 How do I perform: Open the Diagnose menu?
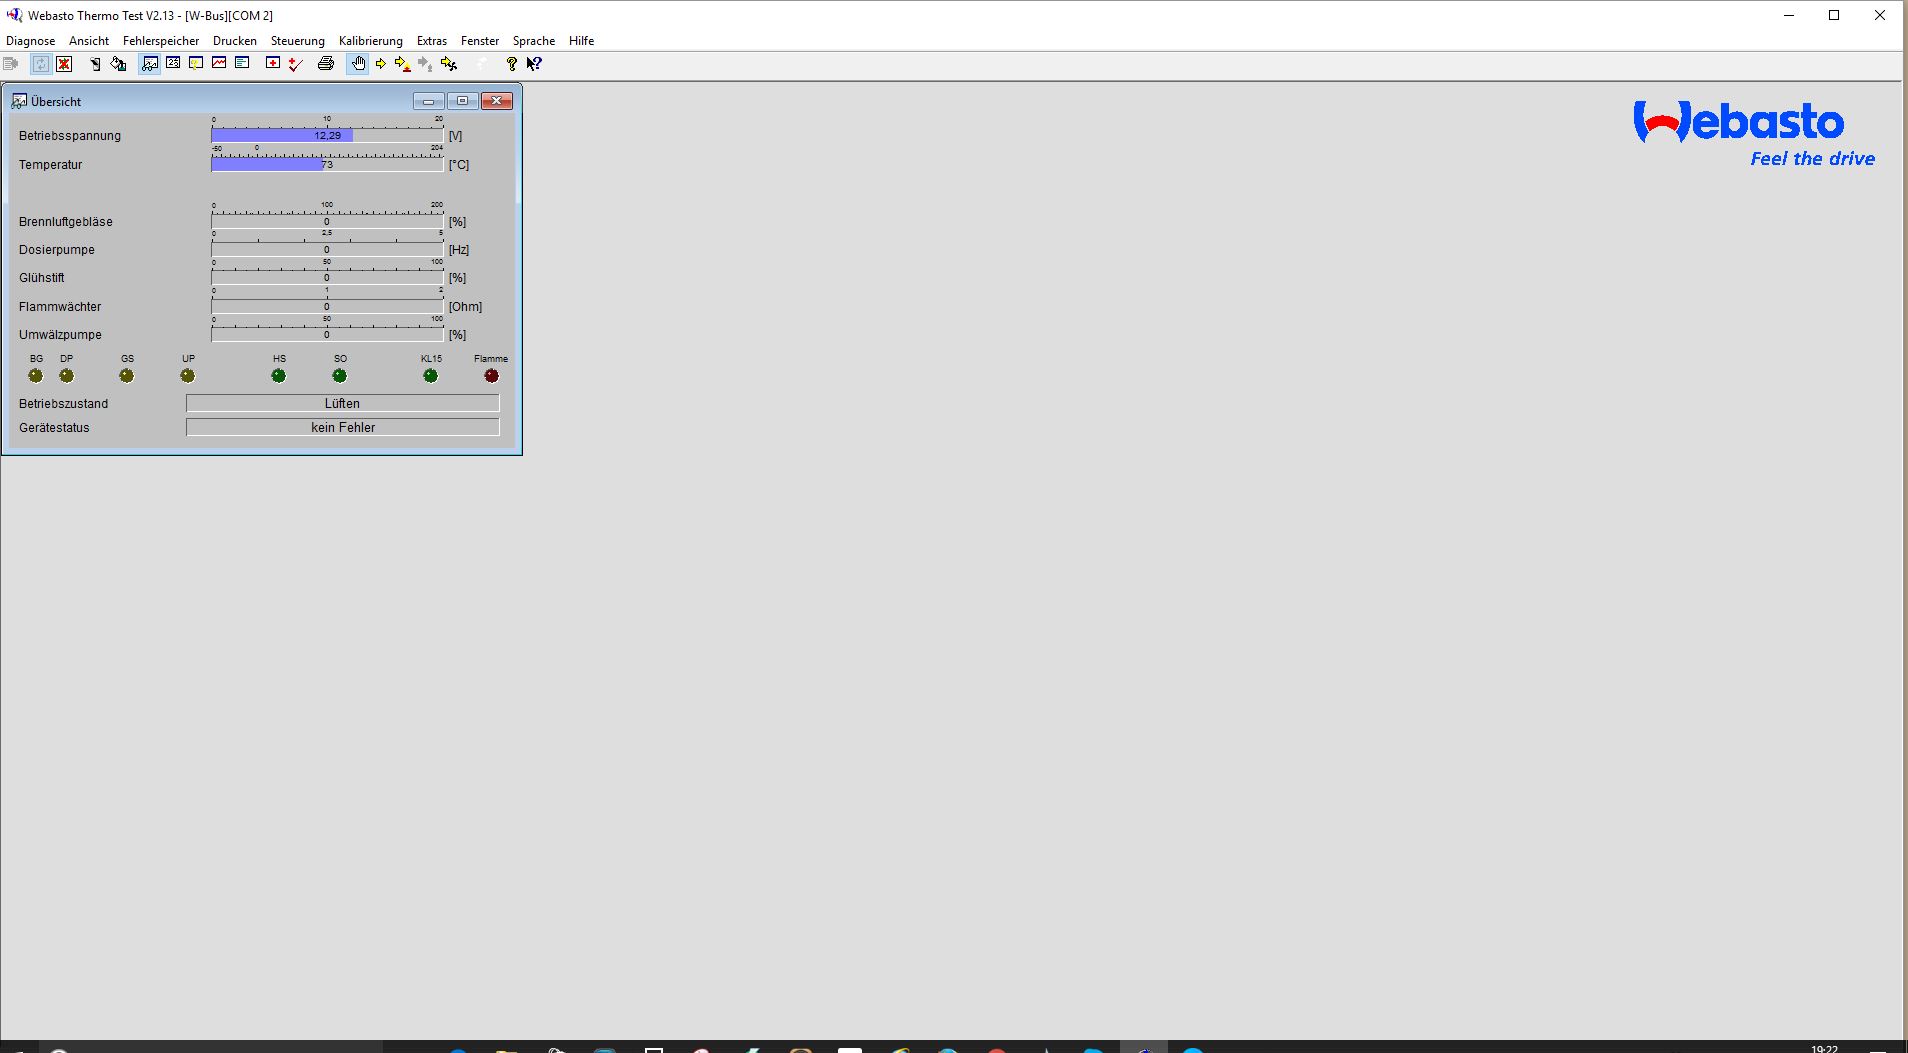tap(30, 41)
